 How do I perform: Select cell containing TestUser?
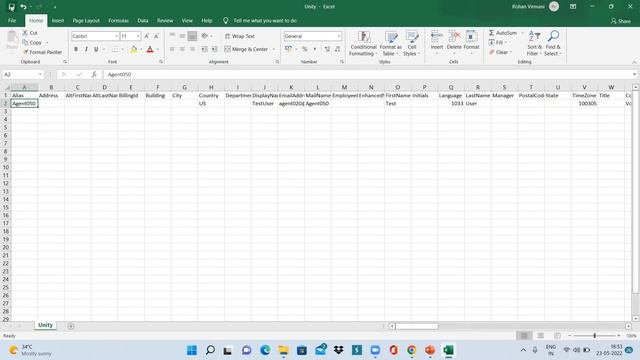coord(264,104)
